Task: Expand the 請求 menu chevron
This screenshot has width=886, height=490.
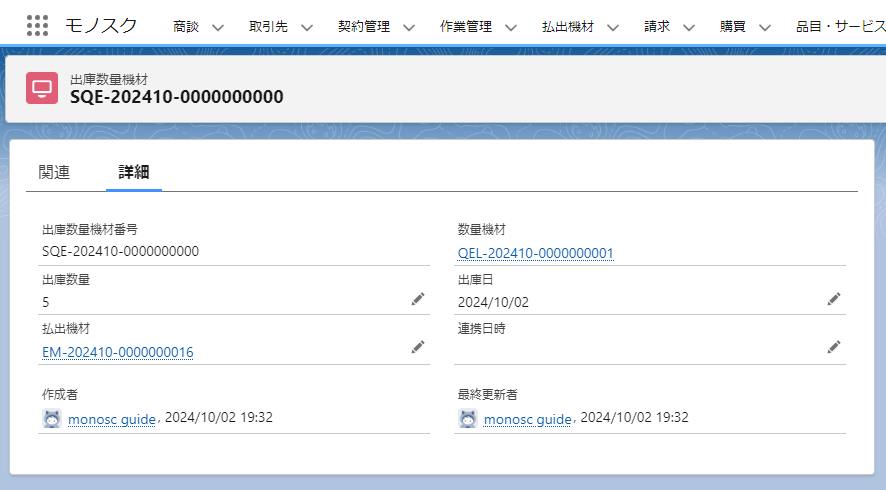Action: tap(689, 27)
